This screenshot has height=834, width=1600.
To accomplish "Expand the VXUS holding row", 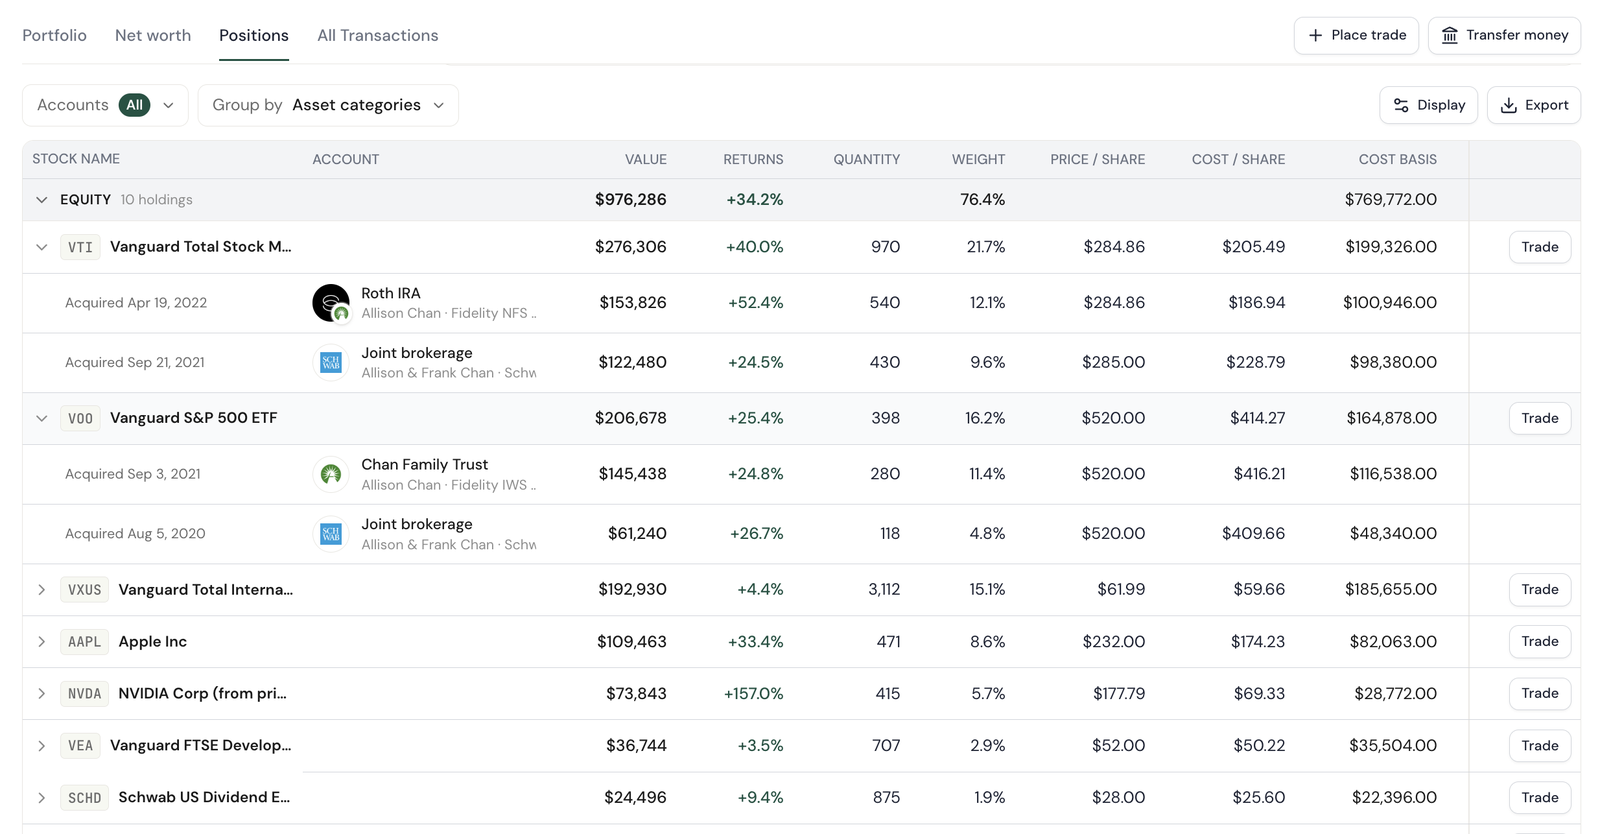I will click(41, 590).
